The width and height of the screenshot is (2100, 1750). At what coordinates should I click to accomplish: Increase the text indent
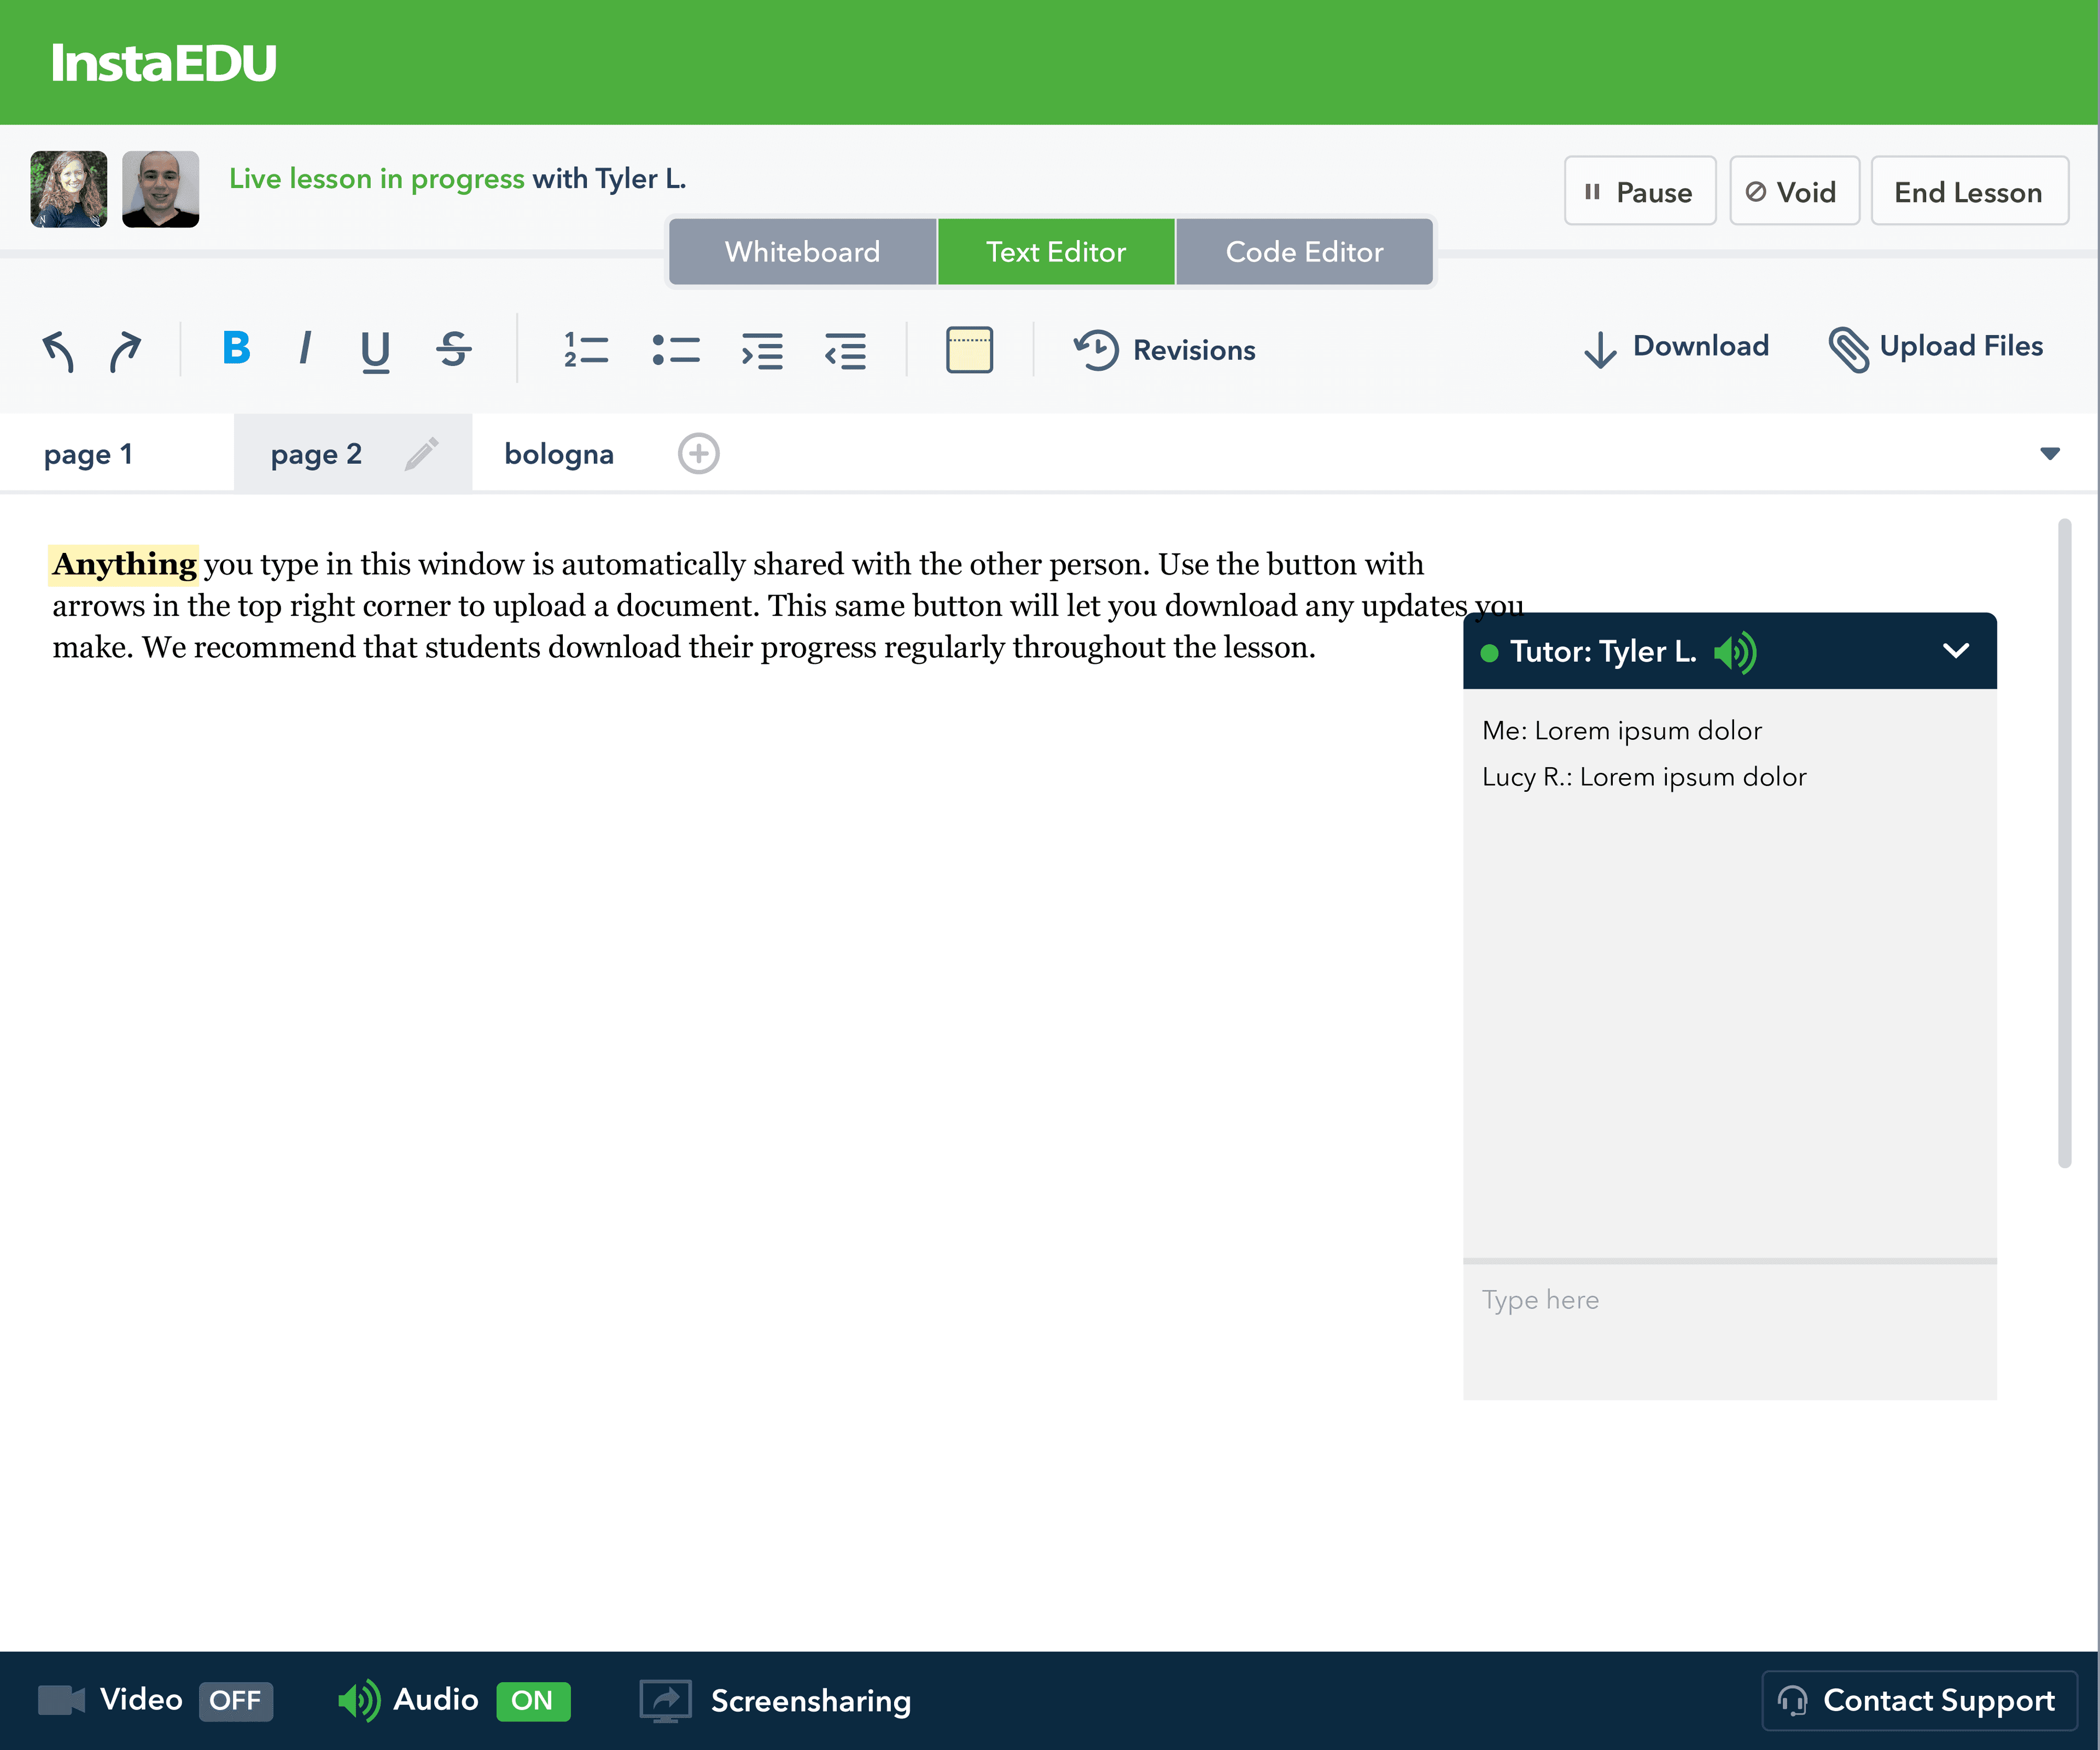[x=763, y=350]
